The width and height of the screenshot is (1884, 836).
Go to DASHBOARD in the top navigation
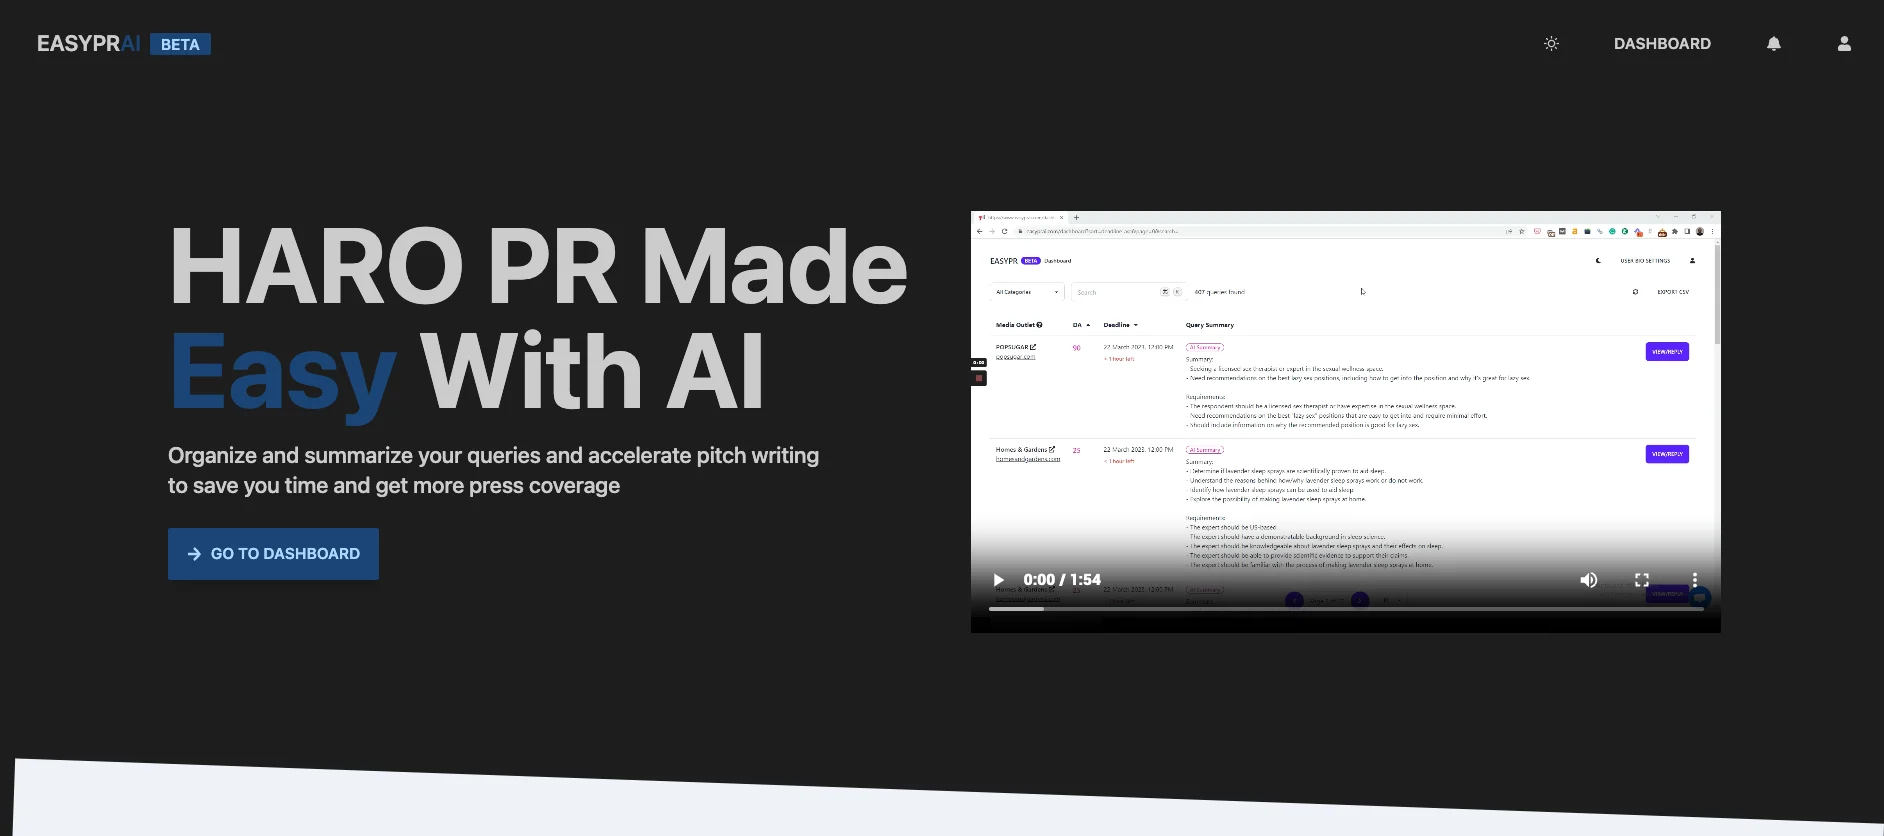(x=1662, y=44)
